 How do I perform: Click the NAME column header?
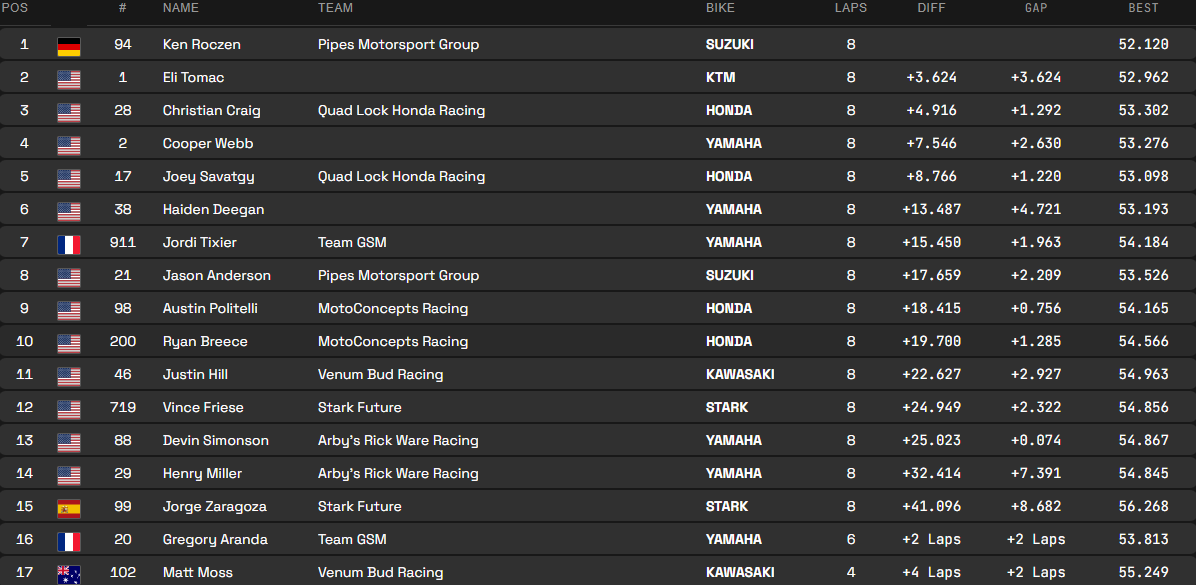(180, 8)
